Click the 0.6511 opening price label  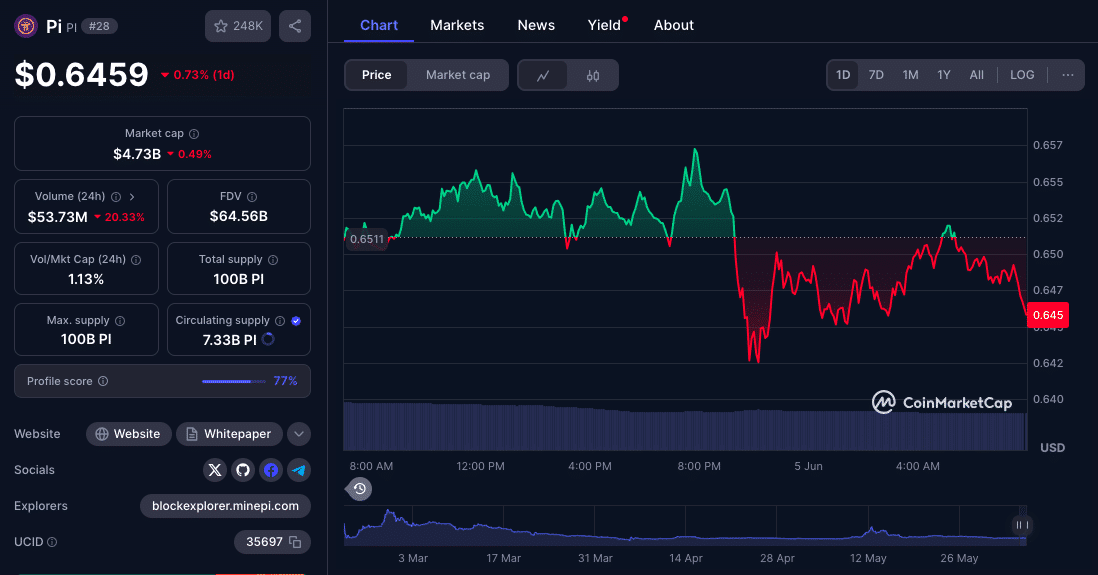367,240
